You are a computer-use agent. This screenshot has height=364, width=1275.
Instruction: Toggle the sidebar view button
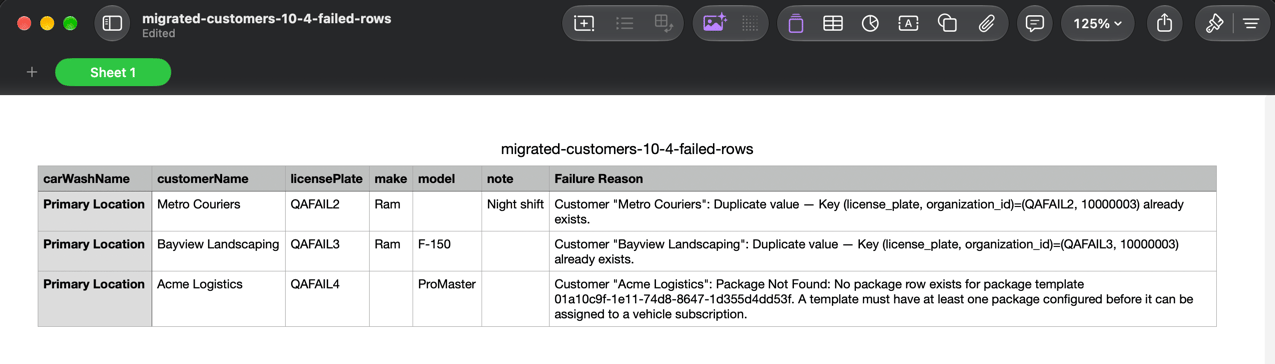click(x=112, y=23)
